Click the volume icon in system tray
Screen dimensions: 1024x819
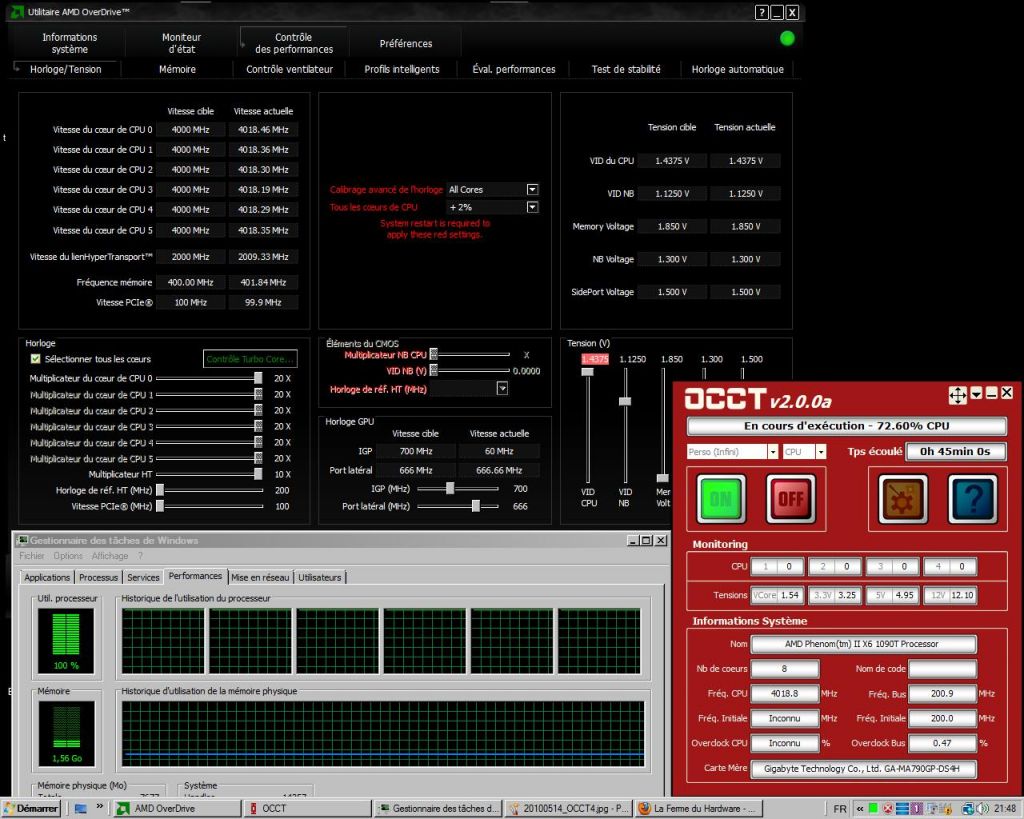[x=984, y=809]
